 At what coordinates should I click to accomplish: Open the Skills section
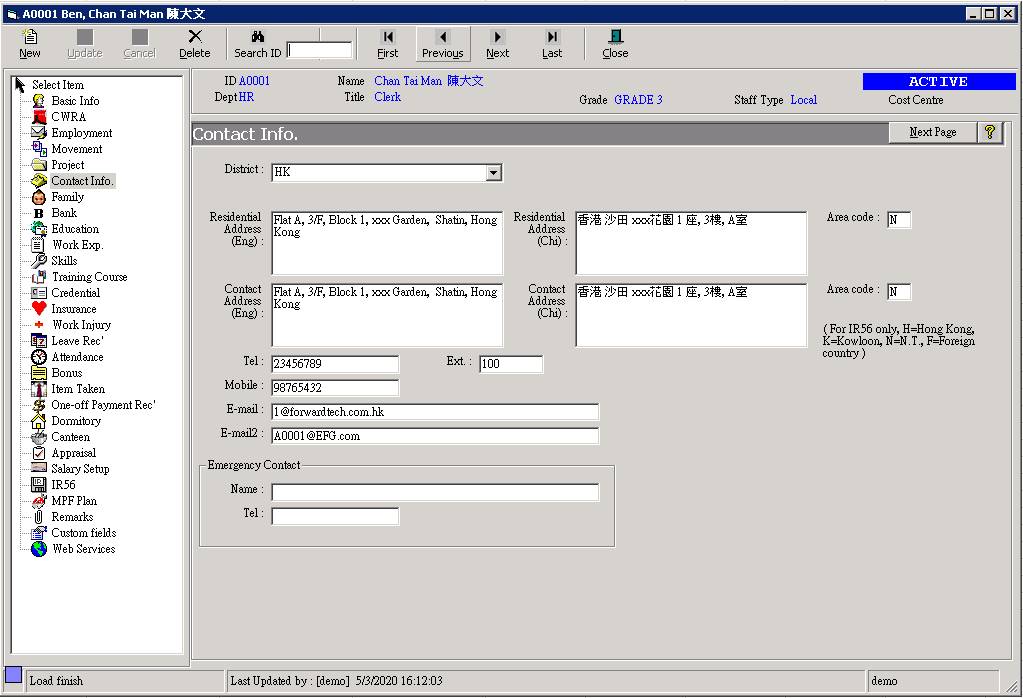coord(64,260)
